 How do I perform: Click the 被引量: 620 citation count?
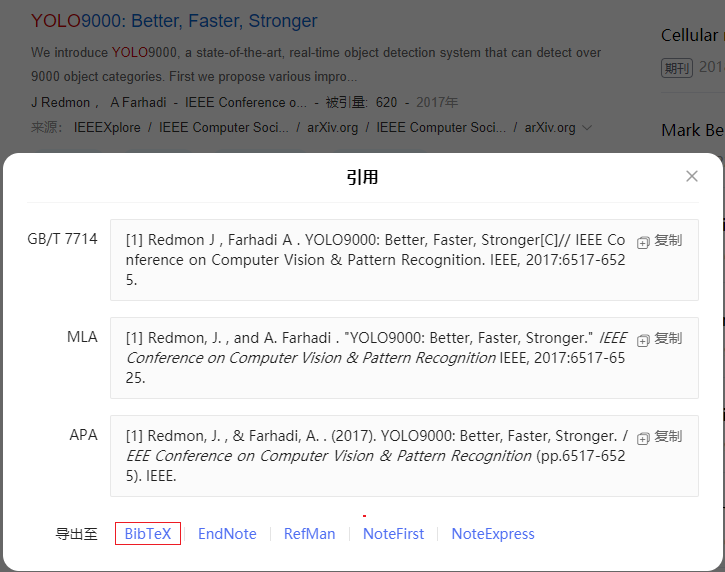tap(361, 102)
